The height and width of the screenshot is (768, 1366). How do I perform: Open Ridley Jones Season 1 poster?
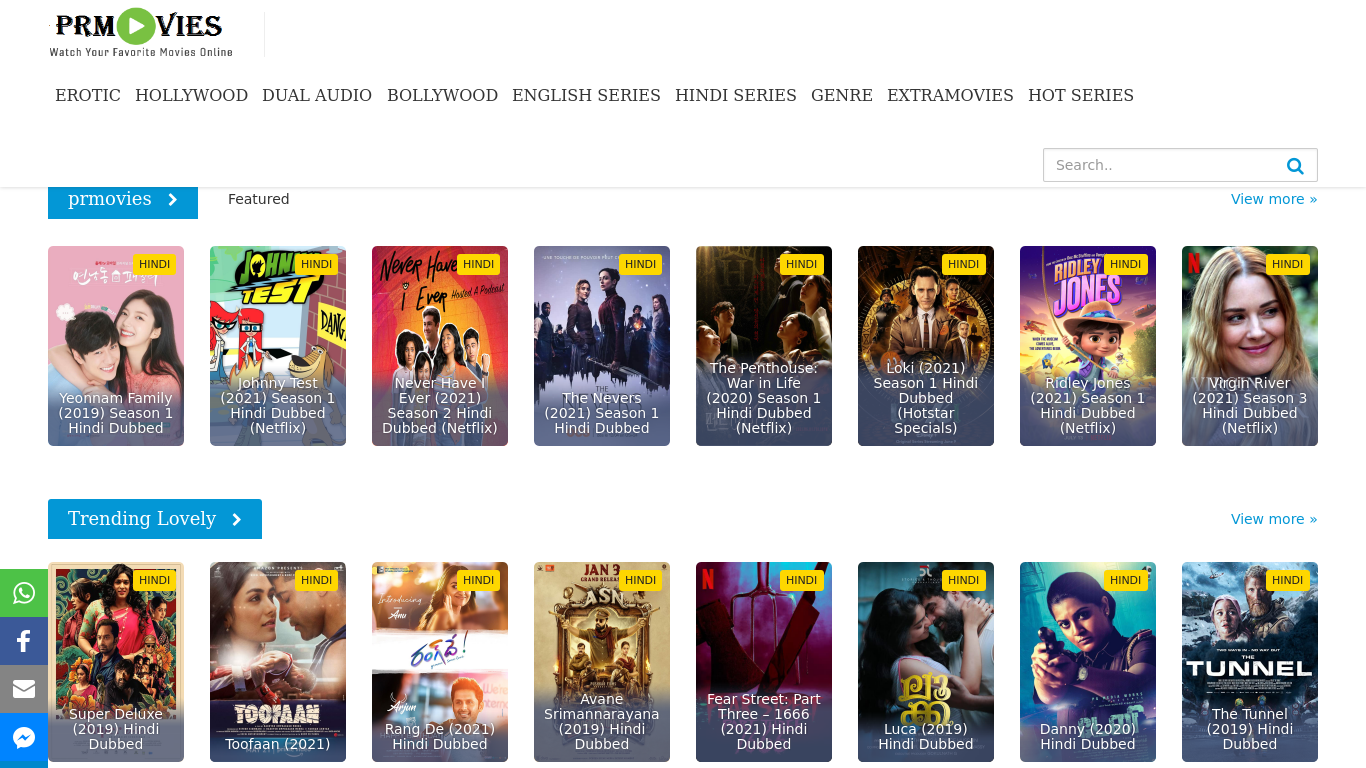1088,346
